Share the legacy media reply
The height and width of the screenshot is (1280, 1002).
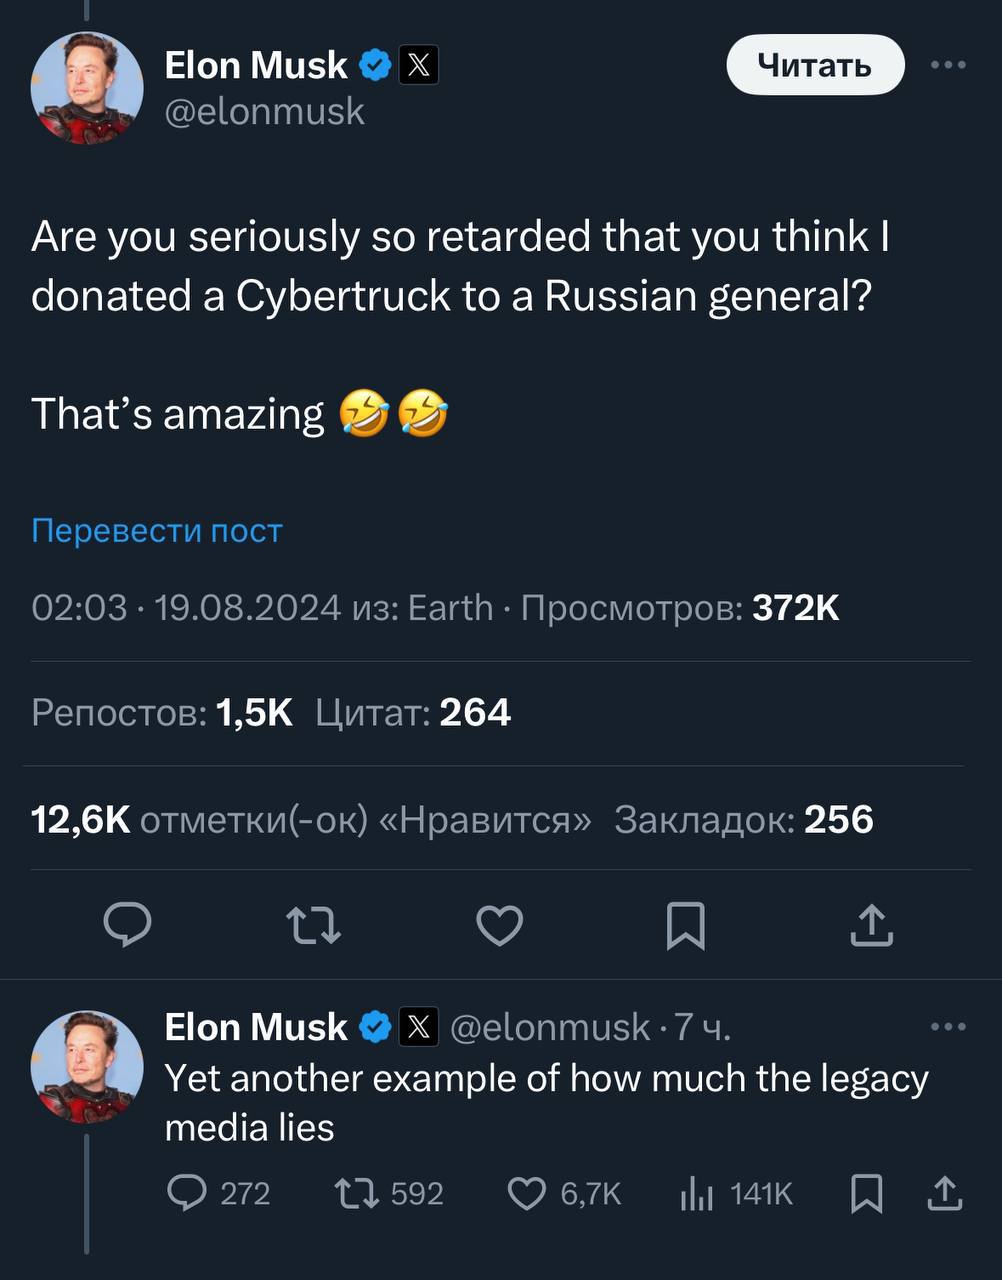click(x=945, y=1193)
